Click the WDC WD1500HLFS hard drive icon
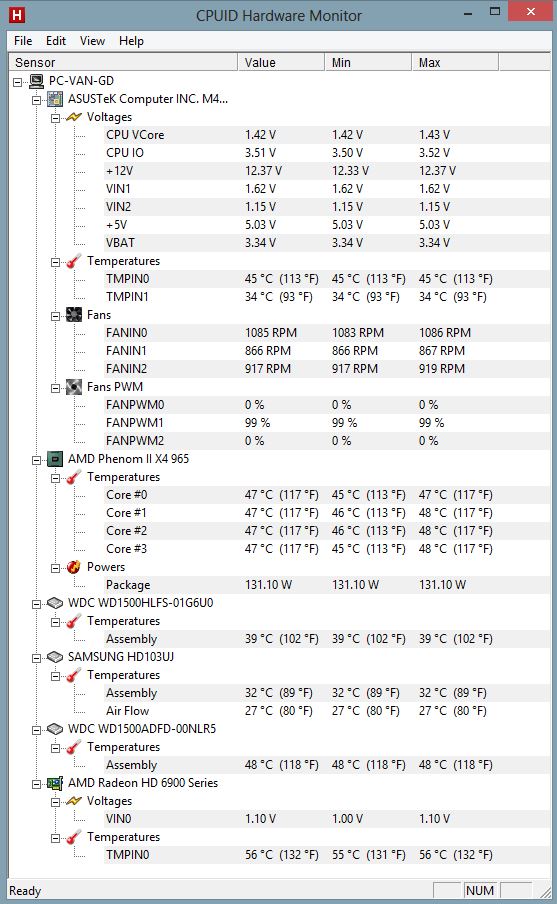Screen dimensions: 557x904 [x=55, y=603]
